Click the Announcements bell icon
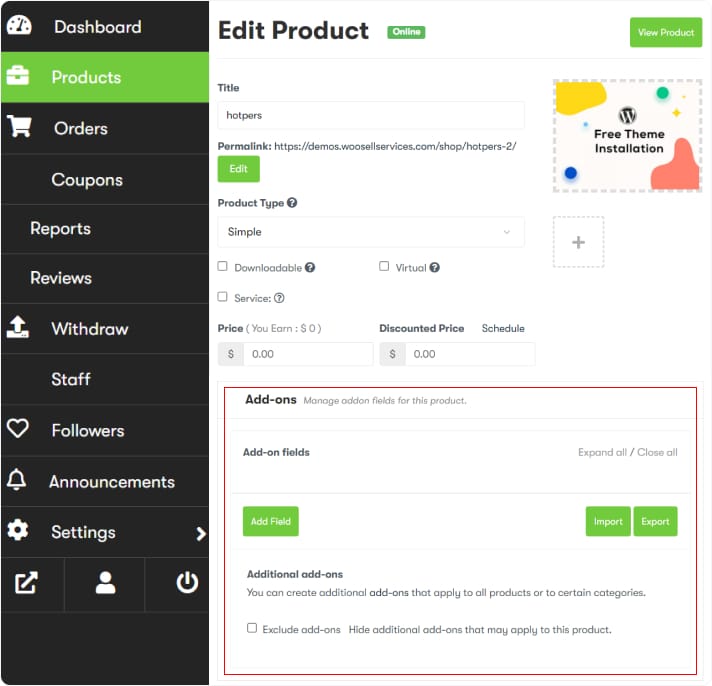 click(17, 481)
